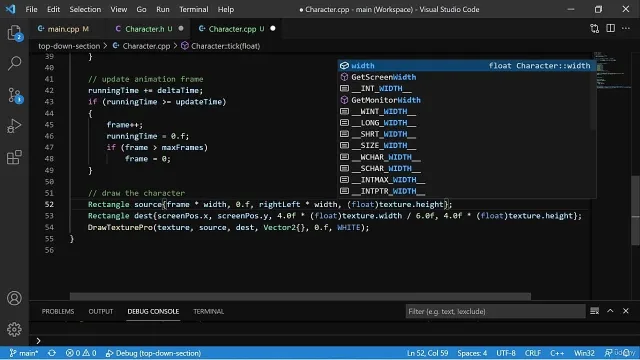Switch to the OUTPUT panel tab

pos(101,311)
